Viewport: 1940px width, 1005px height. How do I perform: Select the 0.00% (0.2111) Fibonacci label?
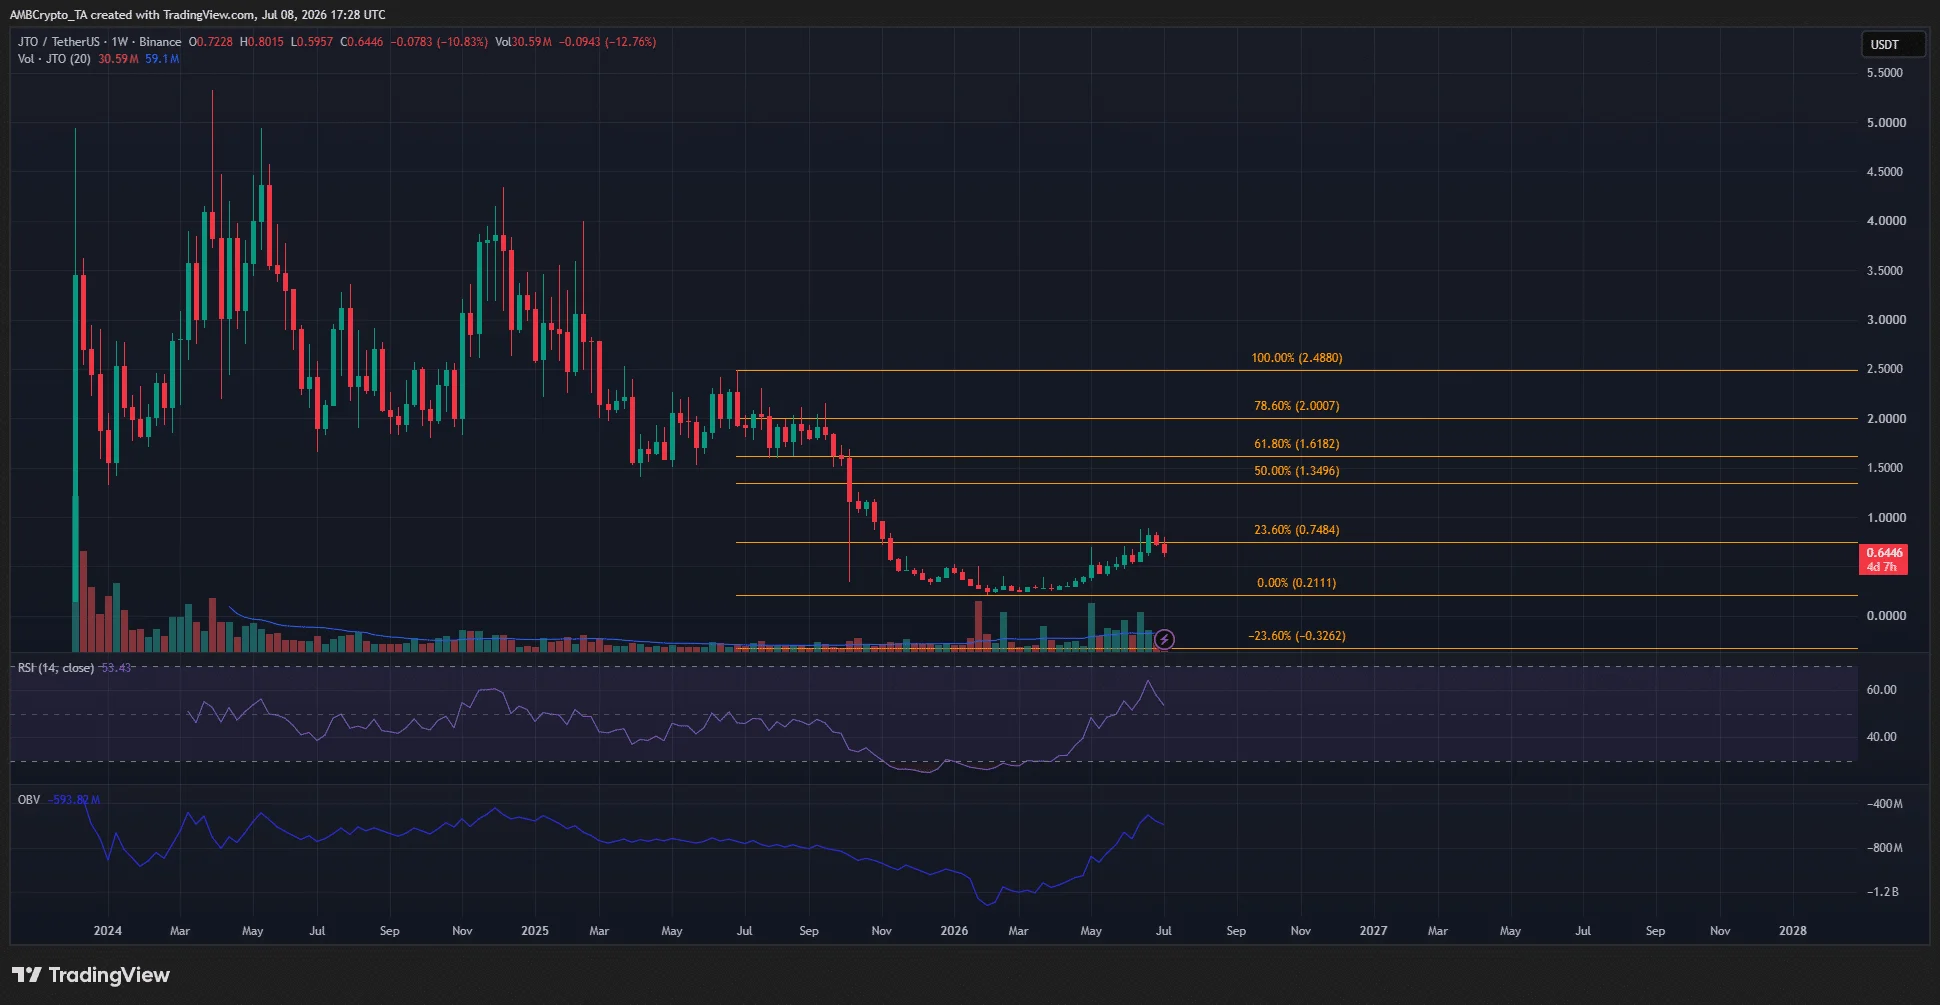coord(1296,583)
